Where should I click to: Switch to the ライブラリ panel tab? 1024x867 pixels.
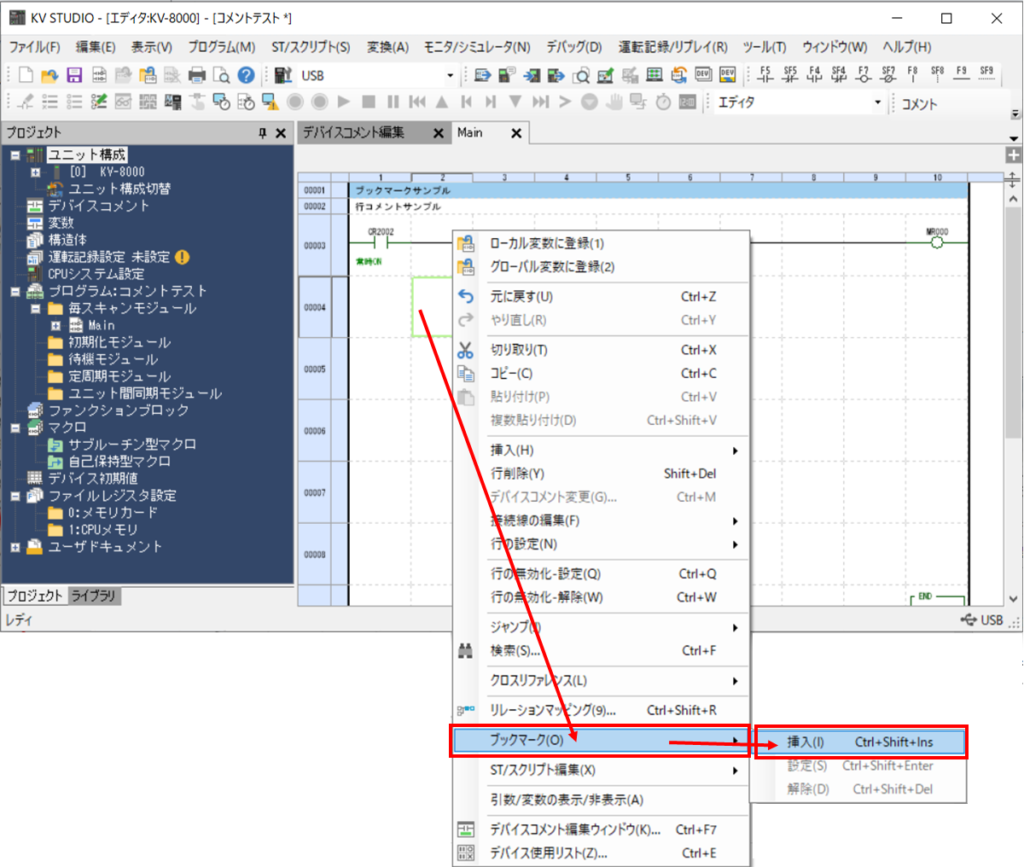coord(93,595)
